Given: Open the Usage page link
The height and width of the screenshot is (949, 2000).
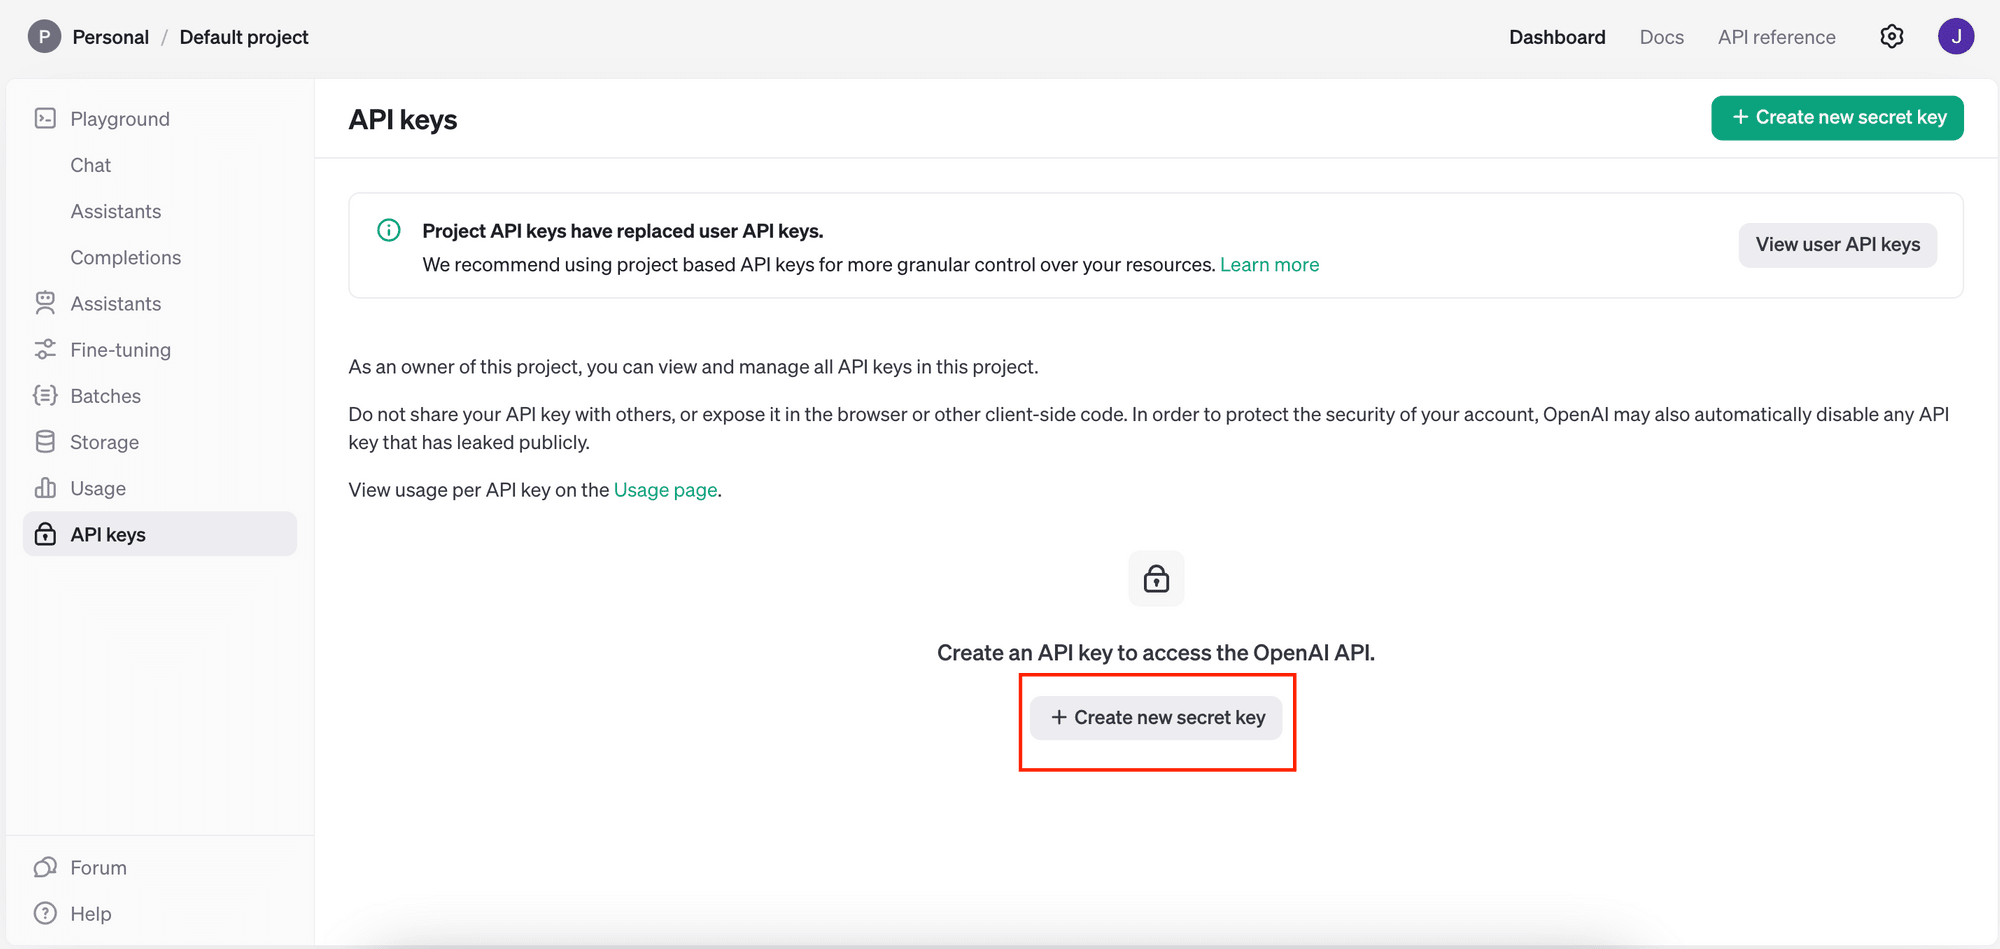Looking at the screenshot, I should coord(665,489).
